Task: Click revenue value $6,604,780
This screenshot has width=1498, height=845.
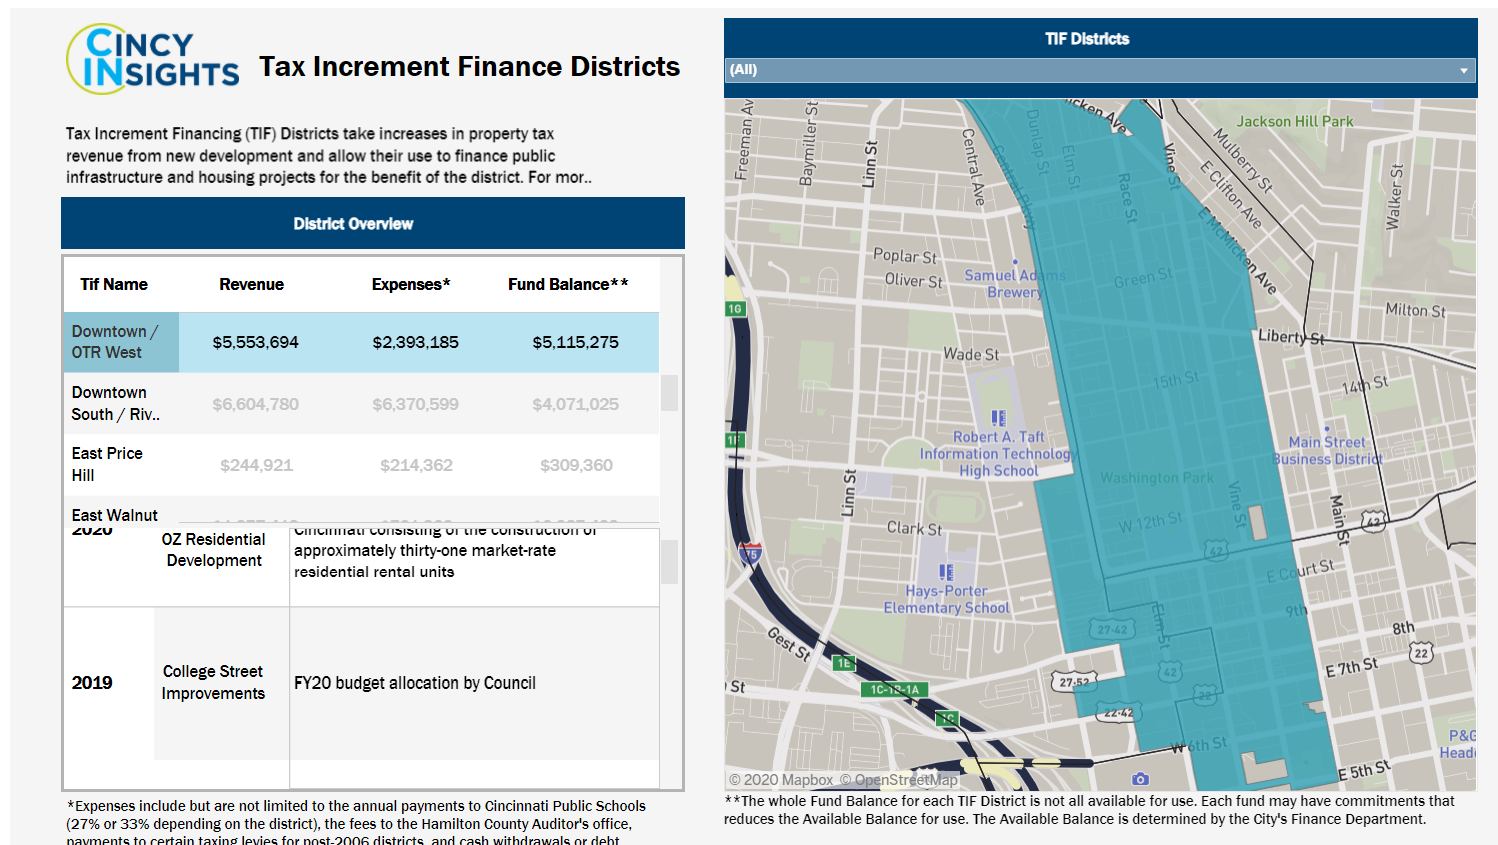Action: coord(256,405)
